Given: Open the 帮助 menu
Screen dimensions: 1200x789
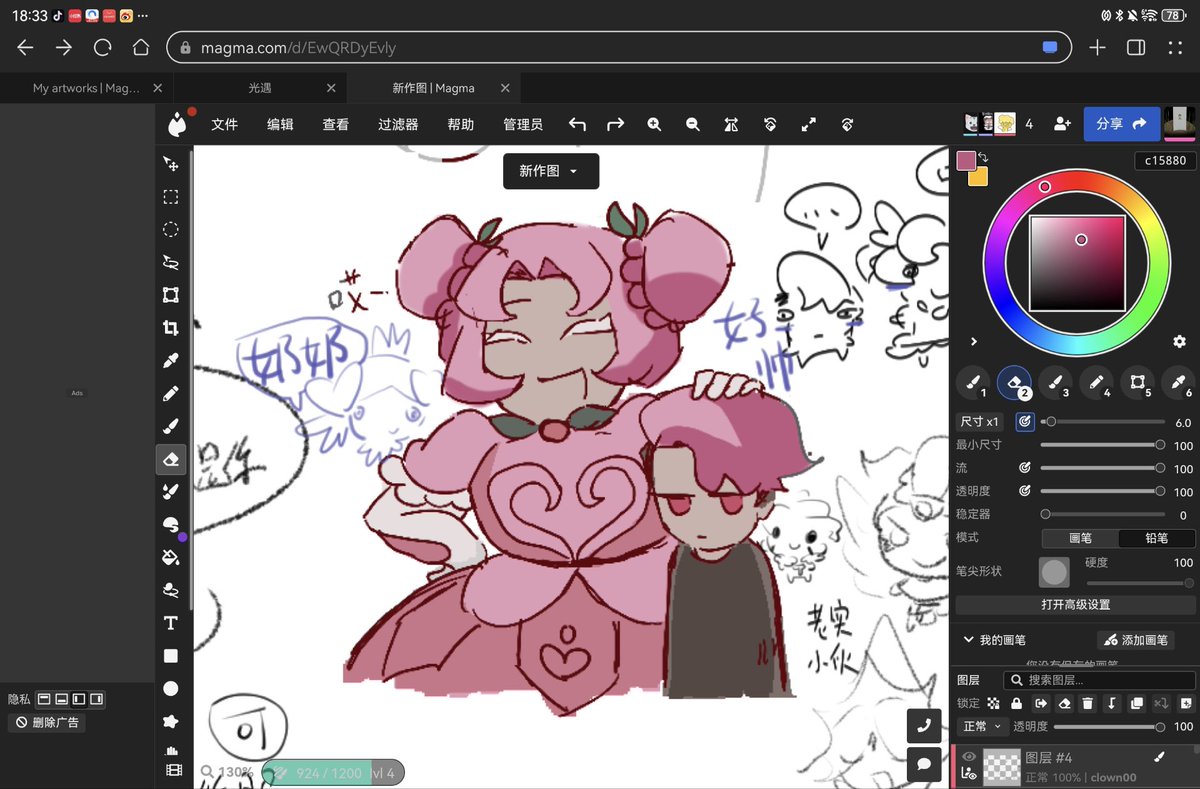Looking at the screenshot, I should pos(461,124).
